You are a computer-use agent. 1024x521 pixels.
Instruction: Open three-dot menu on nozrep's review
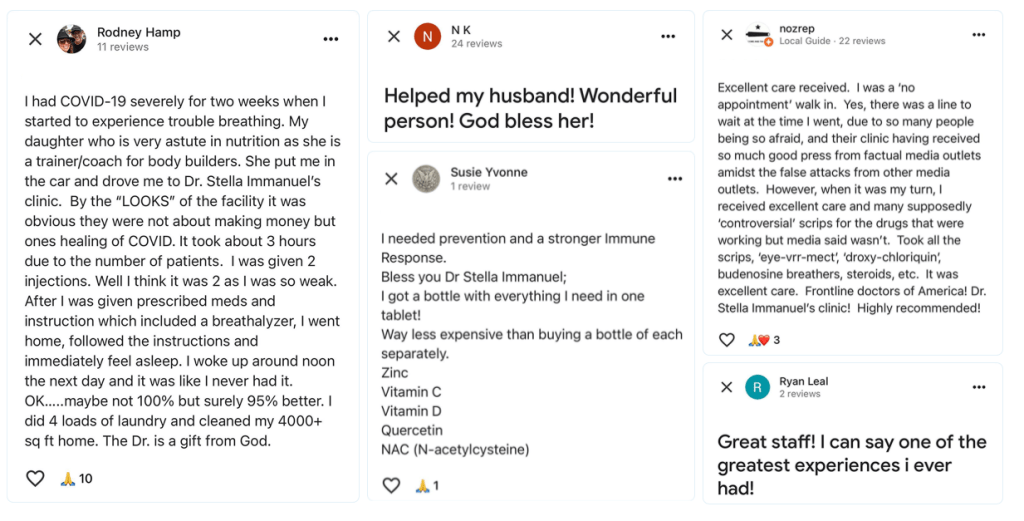click(x=979, y=35)
